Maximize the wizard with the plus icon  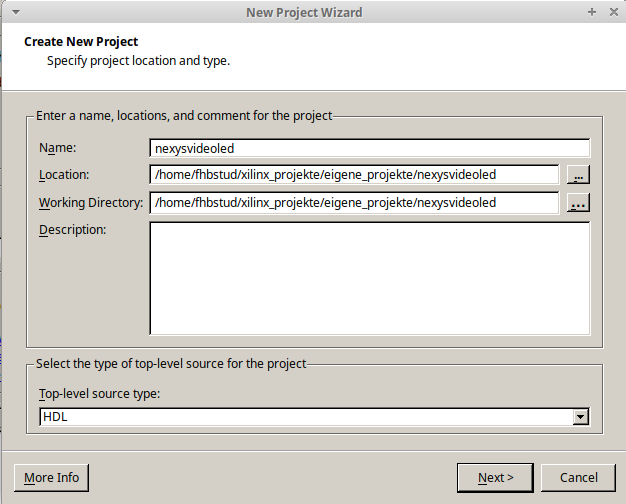pos(592,12)
